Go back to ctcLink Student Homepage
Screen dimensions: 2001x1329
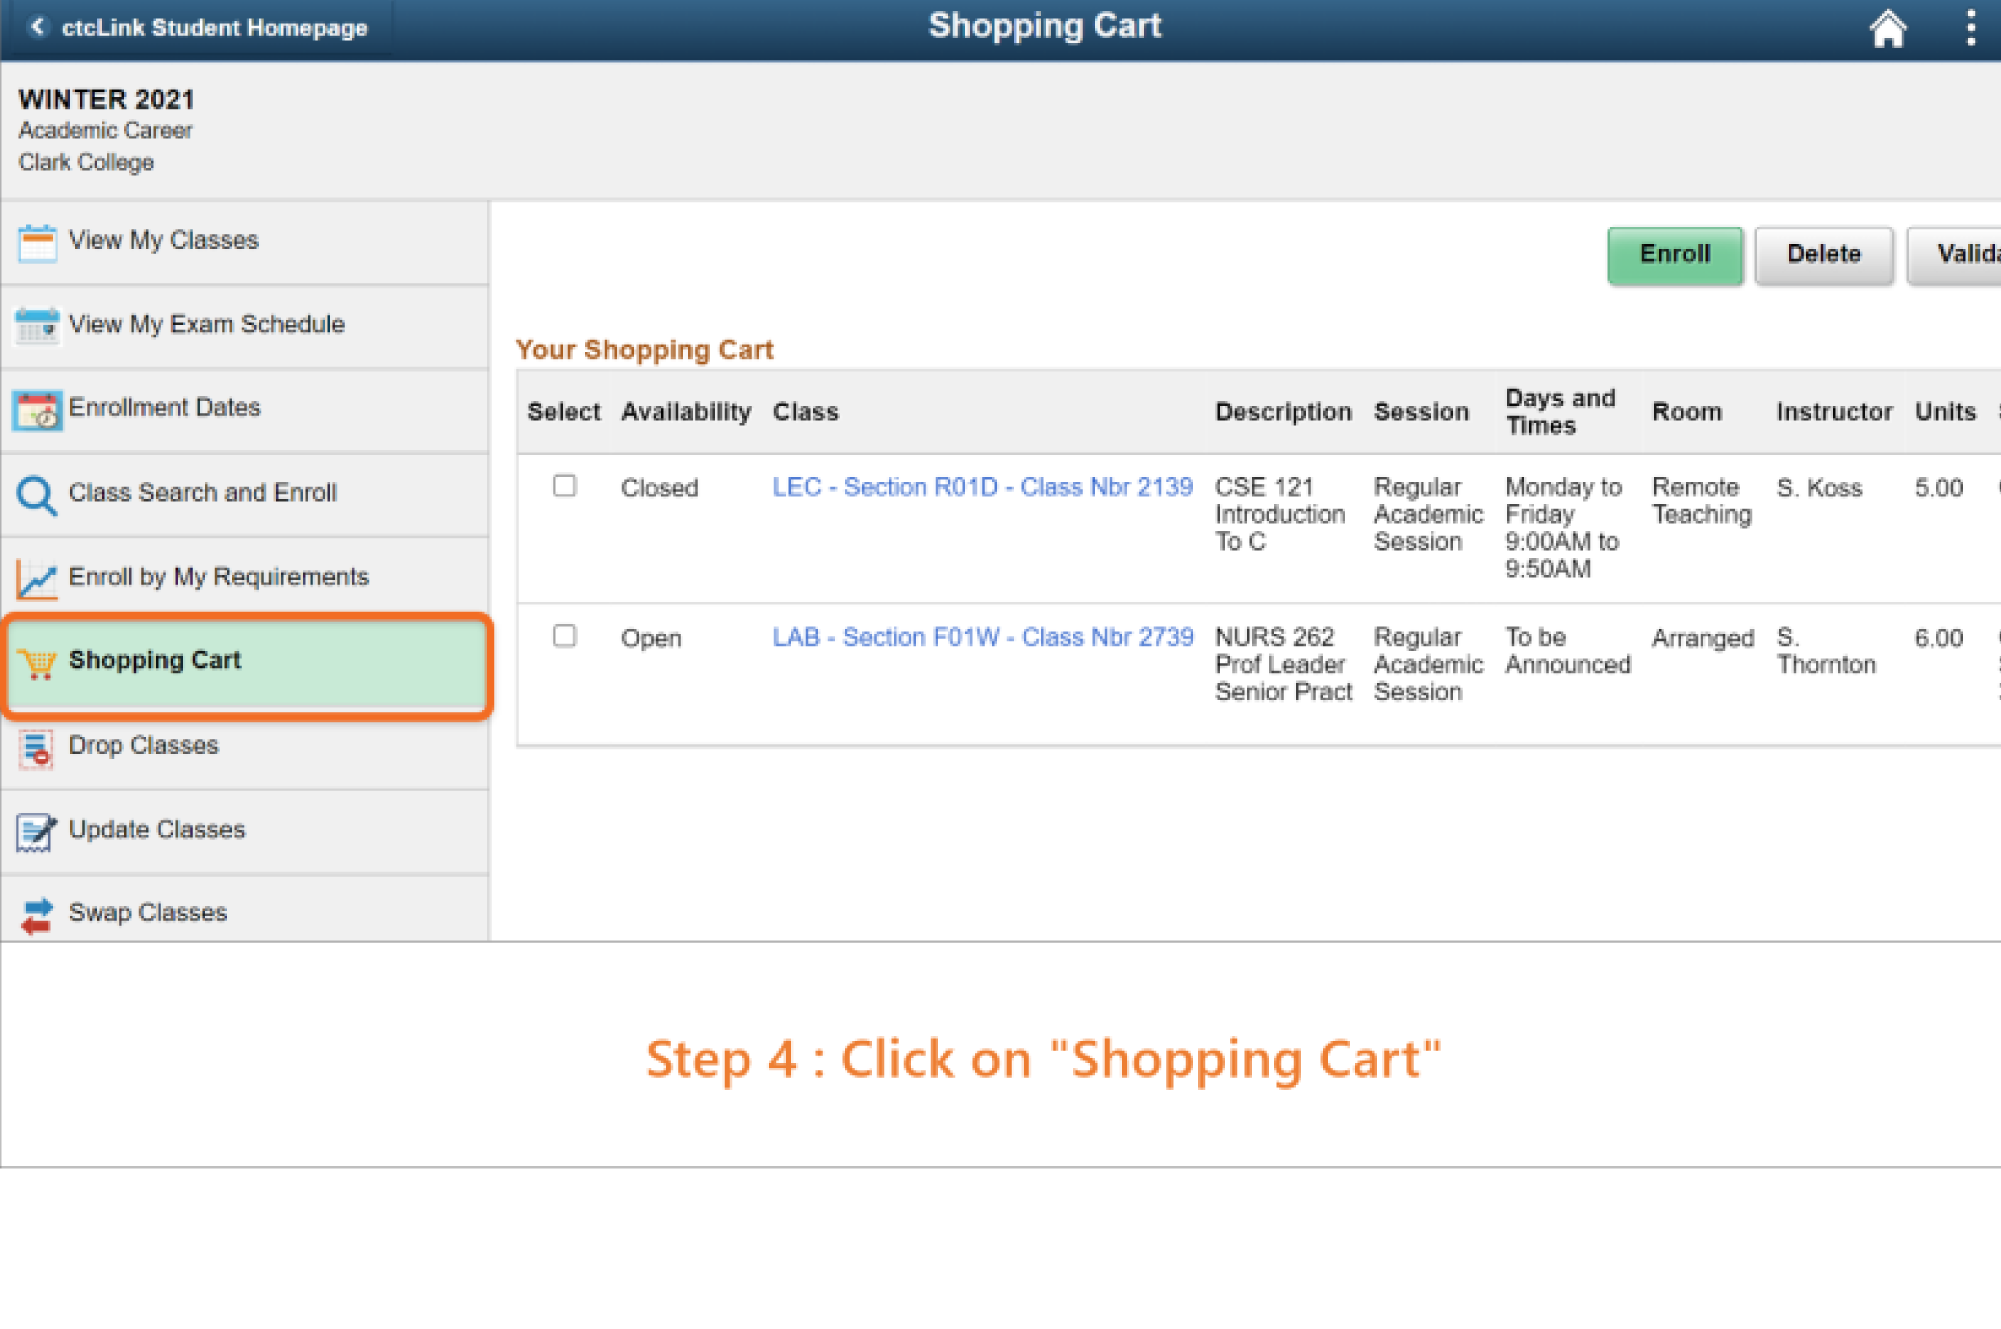point(200,28)
